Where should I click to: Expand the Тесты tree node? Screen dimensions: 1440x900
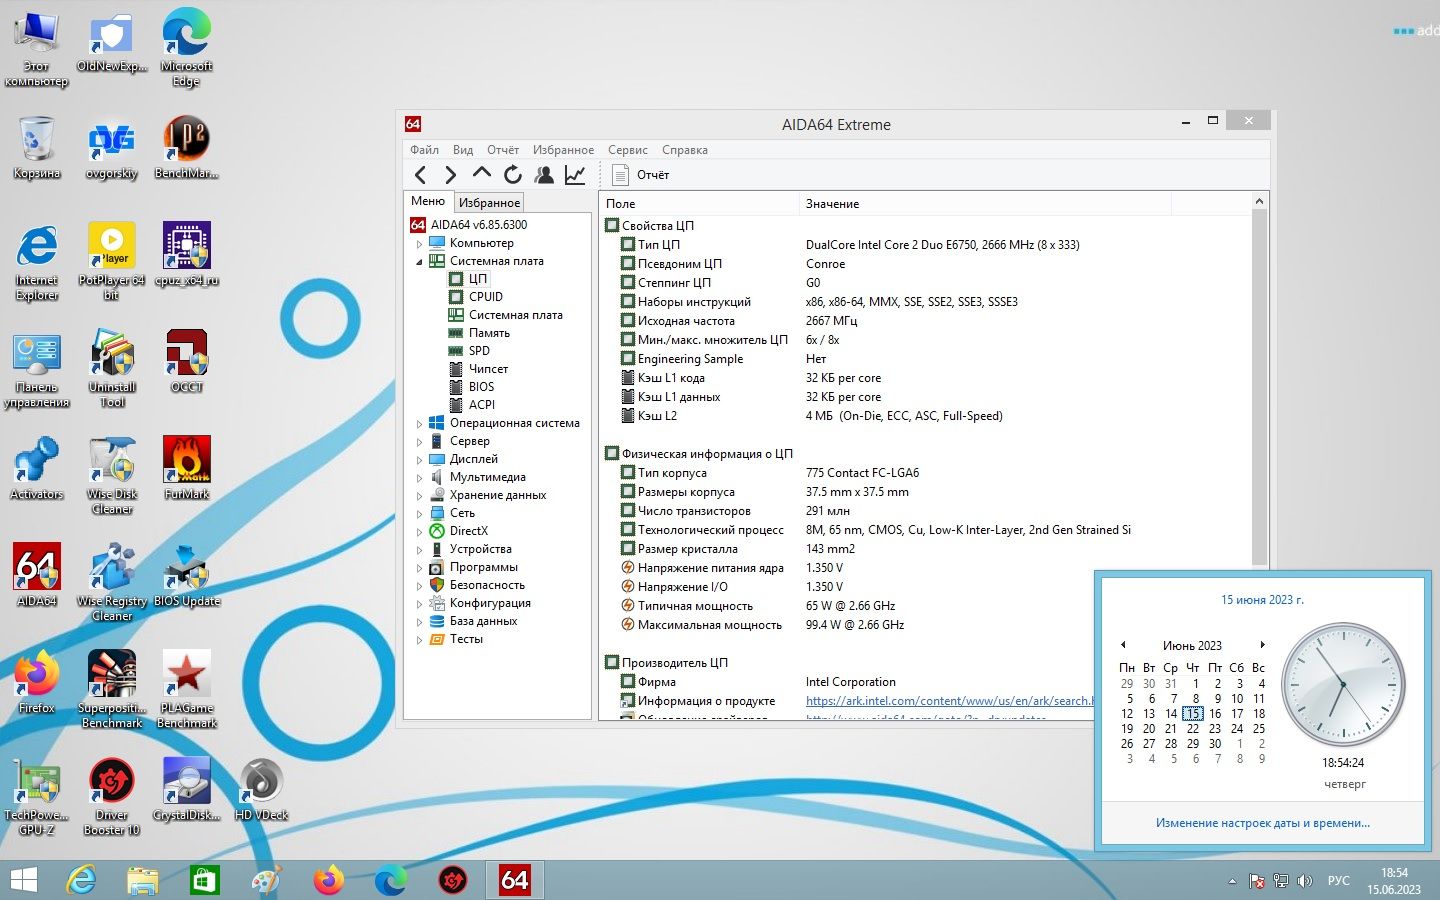pyautogui.click(x=419, y=640)
